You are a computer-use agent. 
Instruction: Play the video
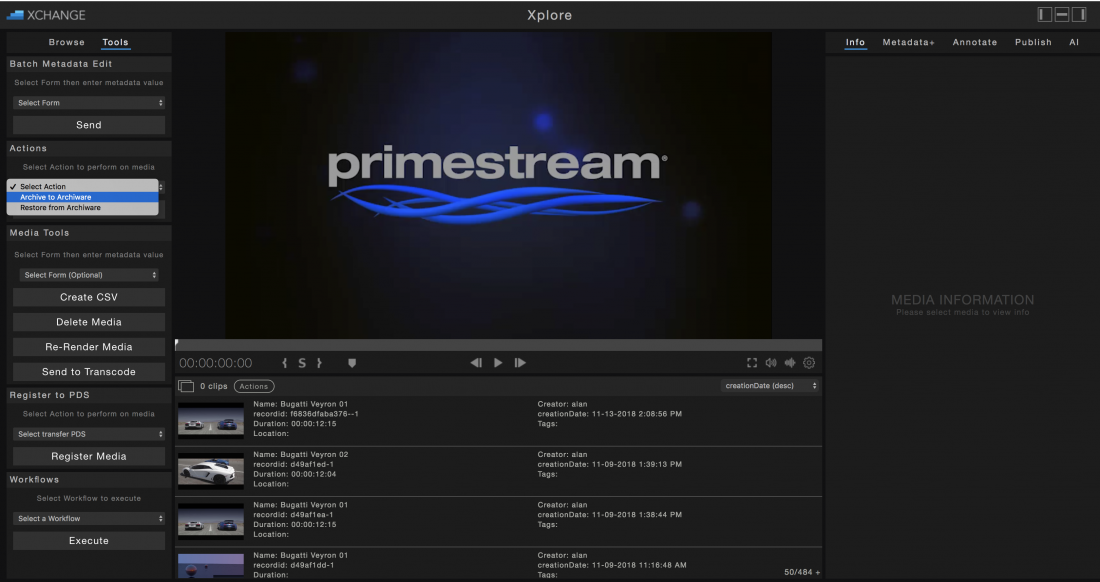click(x=498, y=363)
